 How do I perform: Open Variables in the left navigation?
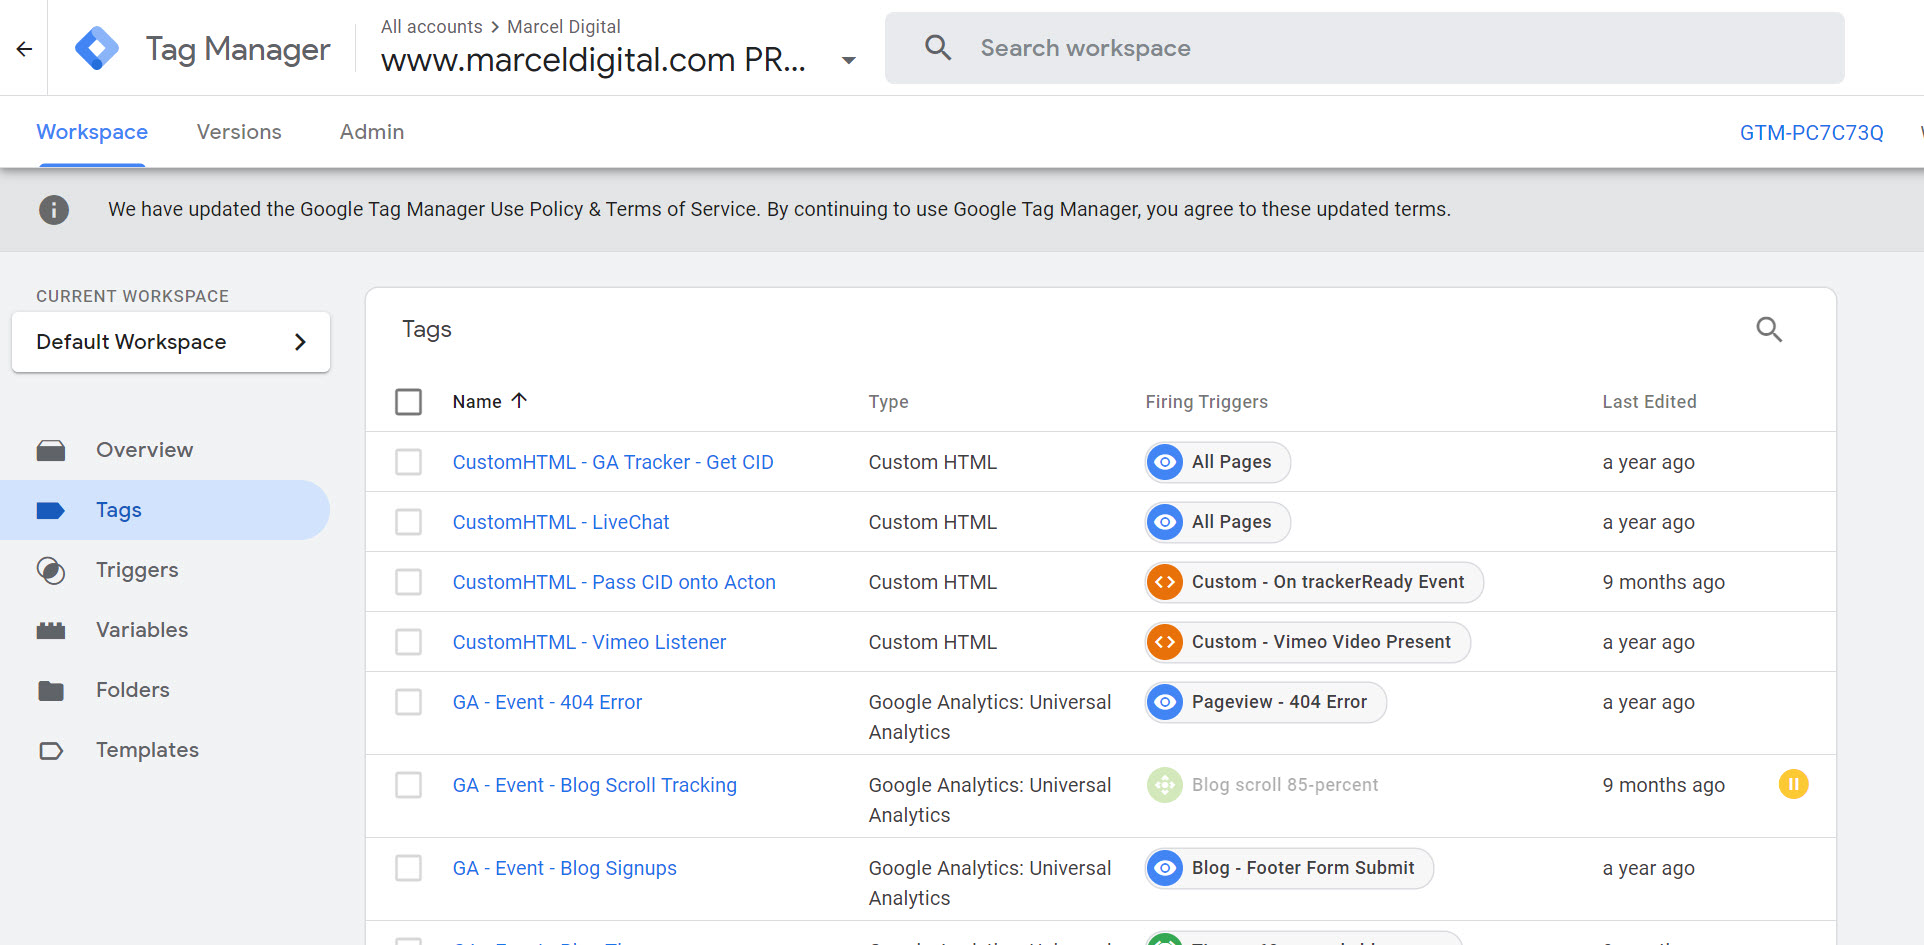click(x=141, y=630)
